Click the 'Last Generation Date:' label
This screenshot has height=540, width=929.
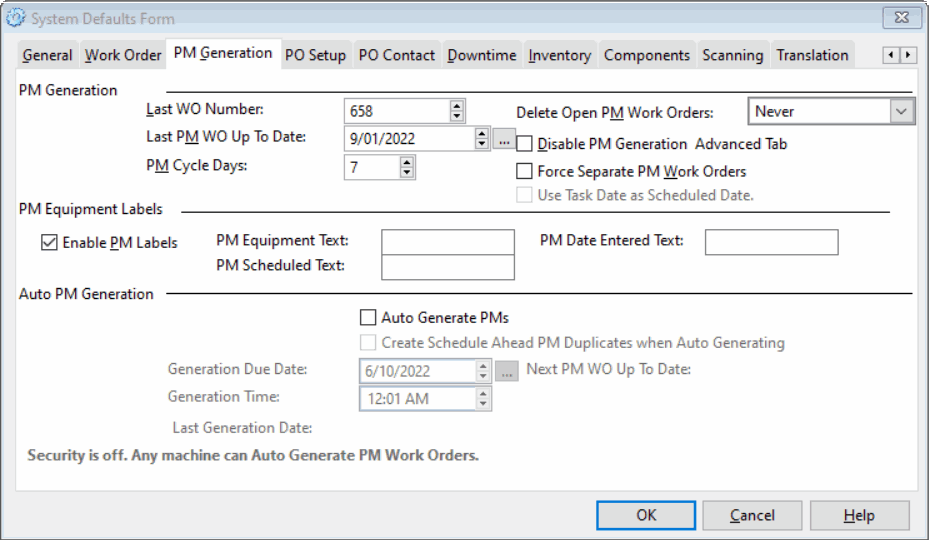[x=242, y=427]
